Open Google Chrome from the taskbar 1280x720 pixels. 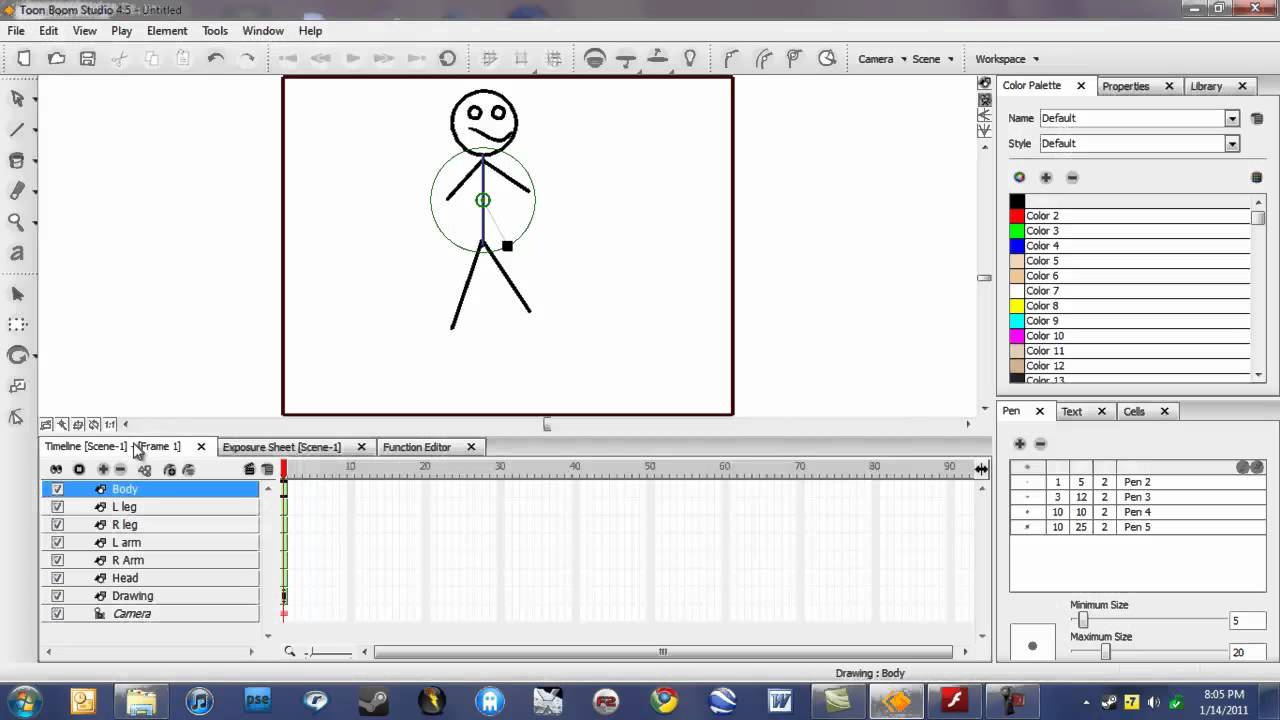[x=664, y=701]
